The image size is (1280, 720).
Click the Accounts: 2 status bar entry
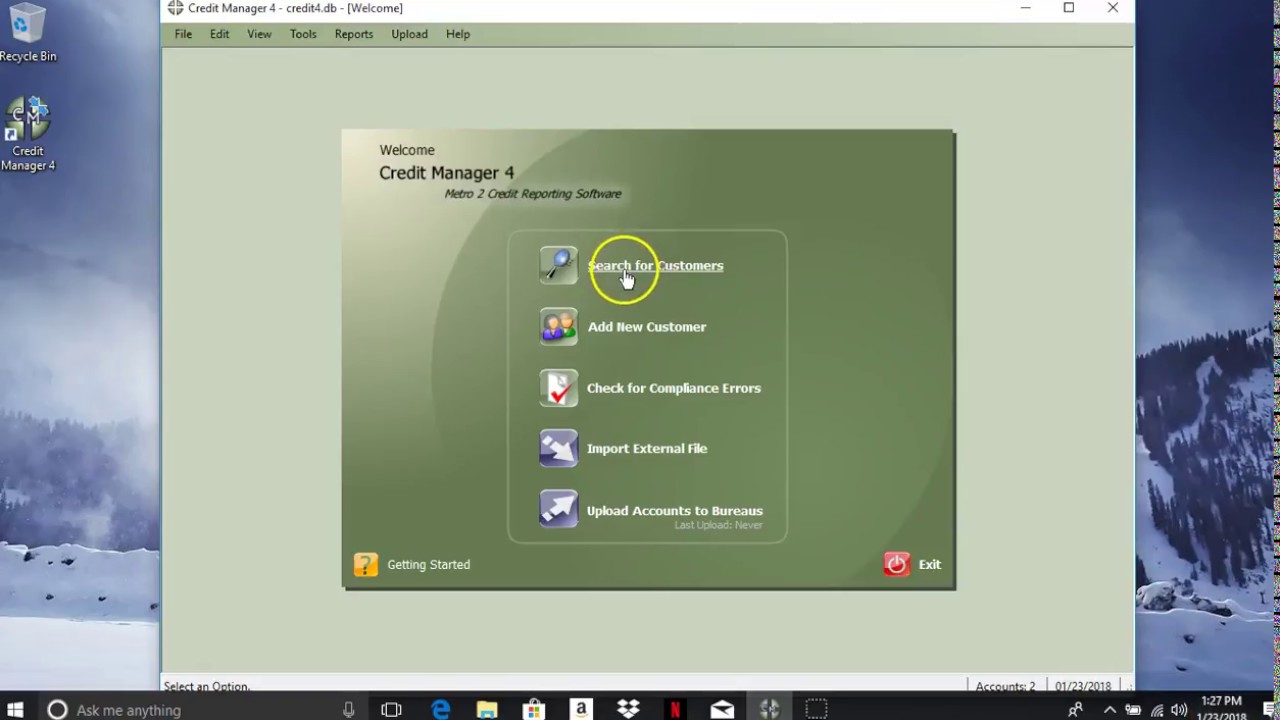[x=1005, y=687]
